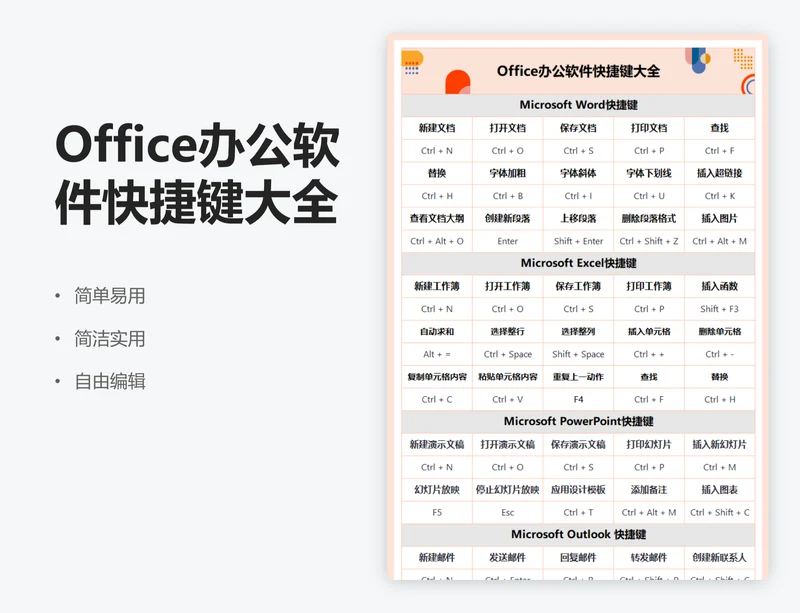The image size is (800, 613).
Task: Click the 复制单元格内容 cell
Action: [x=437, y=377]
